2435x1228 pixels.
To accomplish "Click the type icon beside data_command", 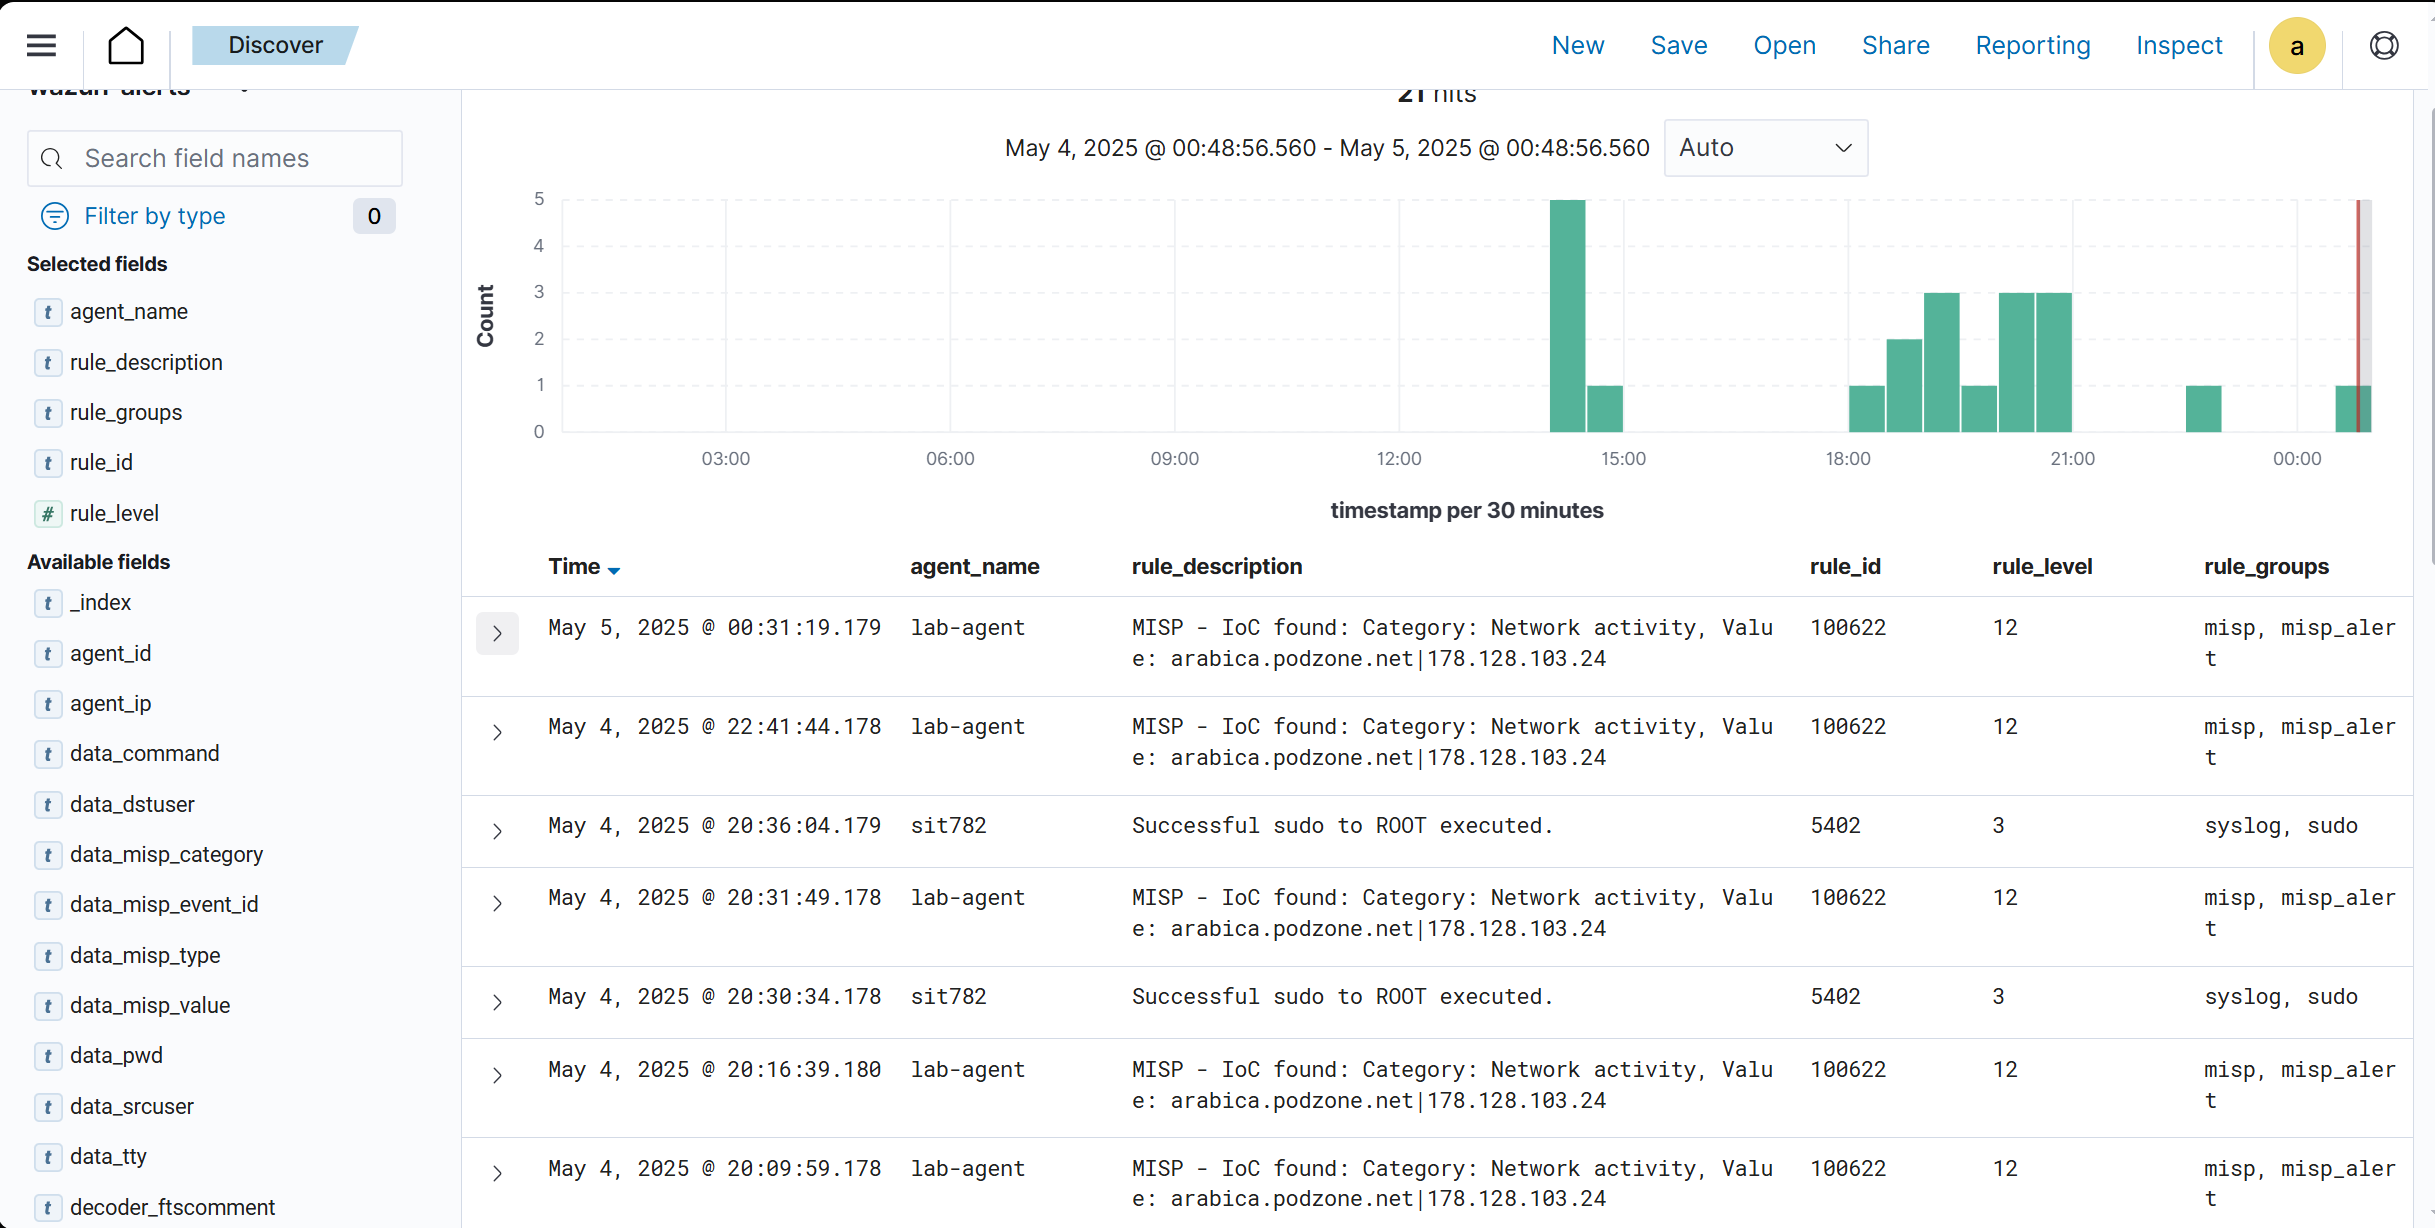I will [x=47, y=753].
